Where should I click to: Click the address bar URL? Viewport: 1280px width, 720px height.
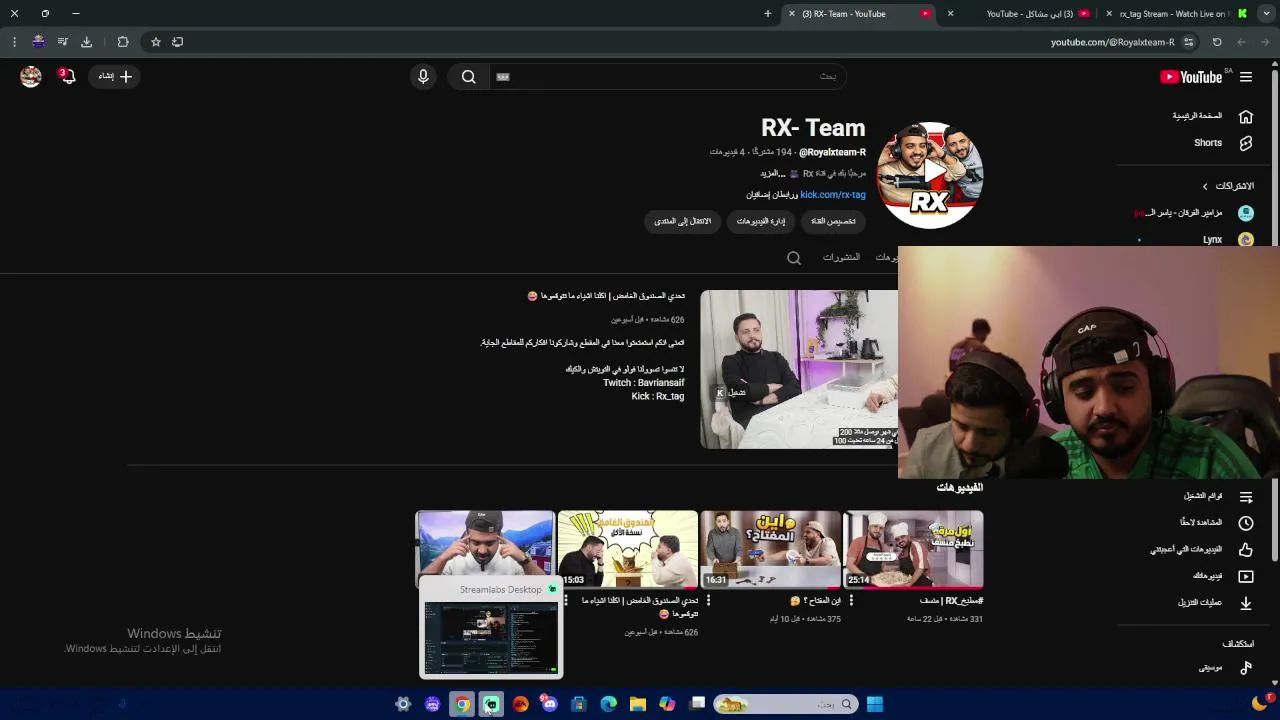click(1112, 42)
